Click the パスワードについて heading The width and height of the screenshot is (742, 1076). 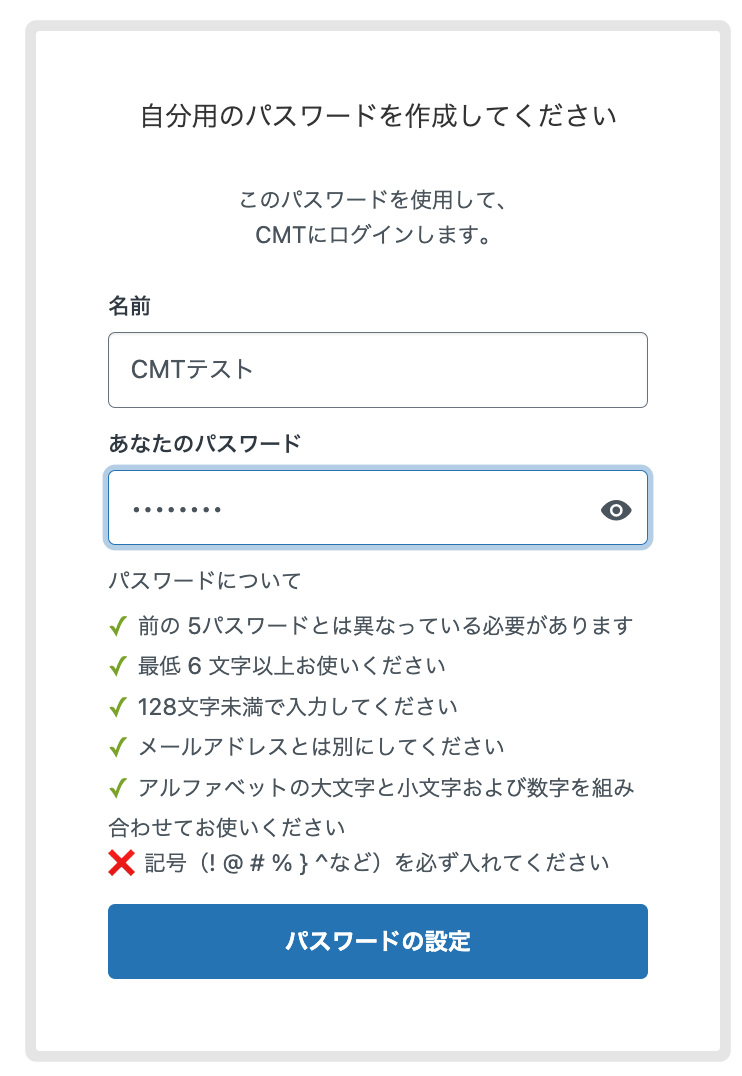[x=204, y=581]
